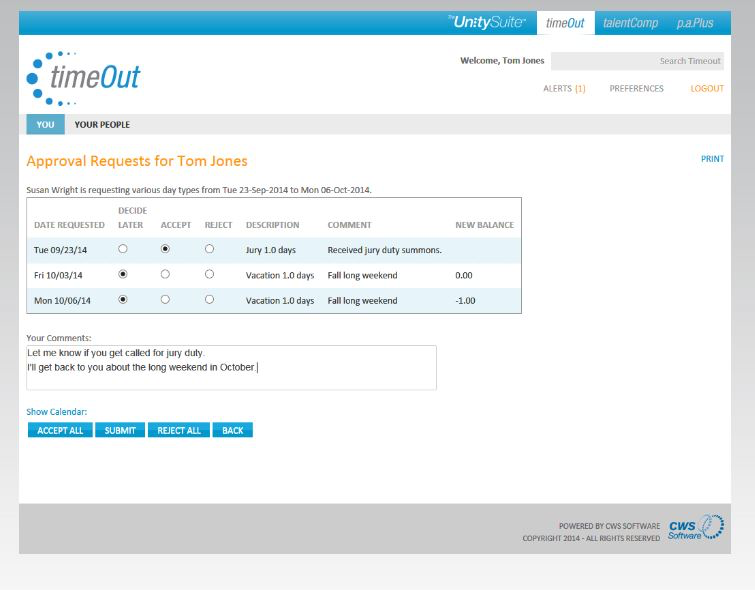Select Accept for Mon 10/06/14 vacation
Screen dimensions: 755x590
pyautogui.click(x=165, y=299)
